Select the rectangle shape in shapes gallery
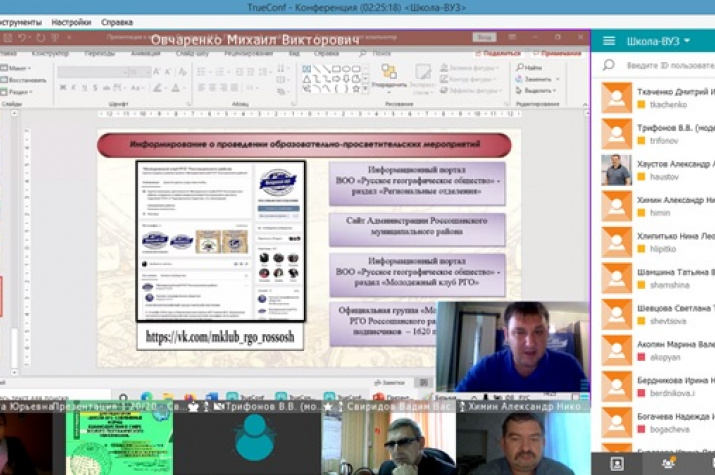Image resolution: width=715 pixels, height=475 pixels. coord(336,69)
